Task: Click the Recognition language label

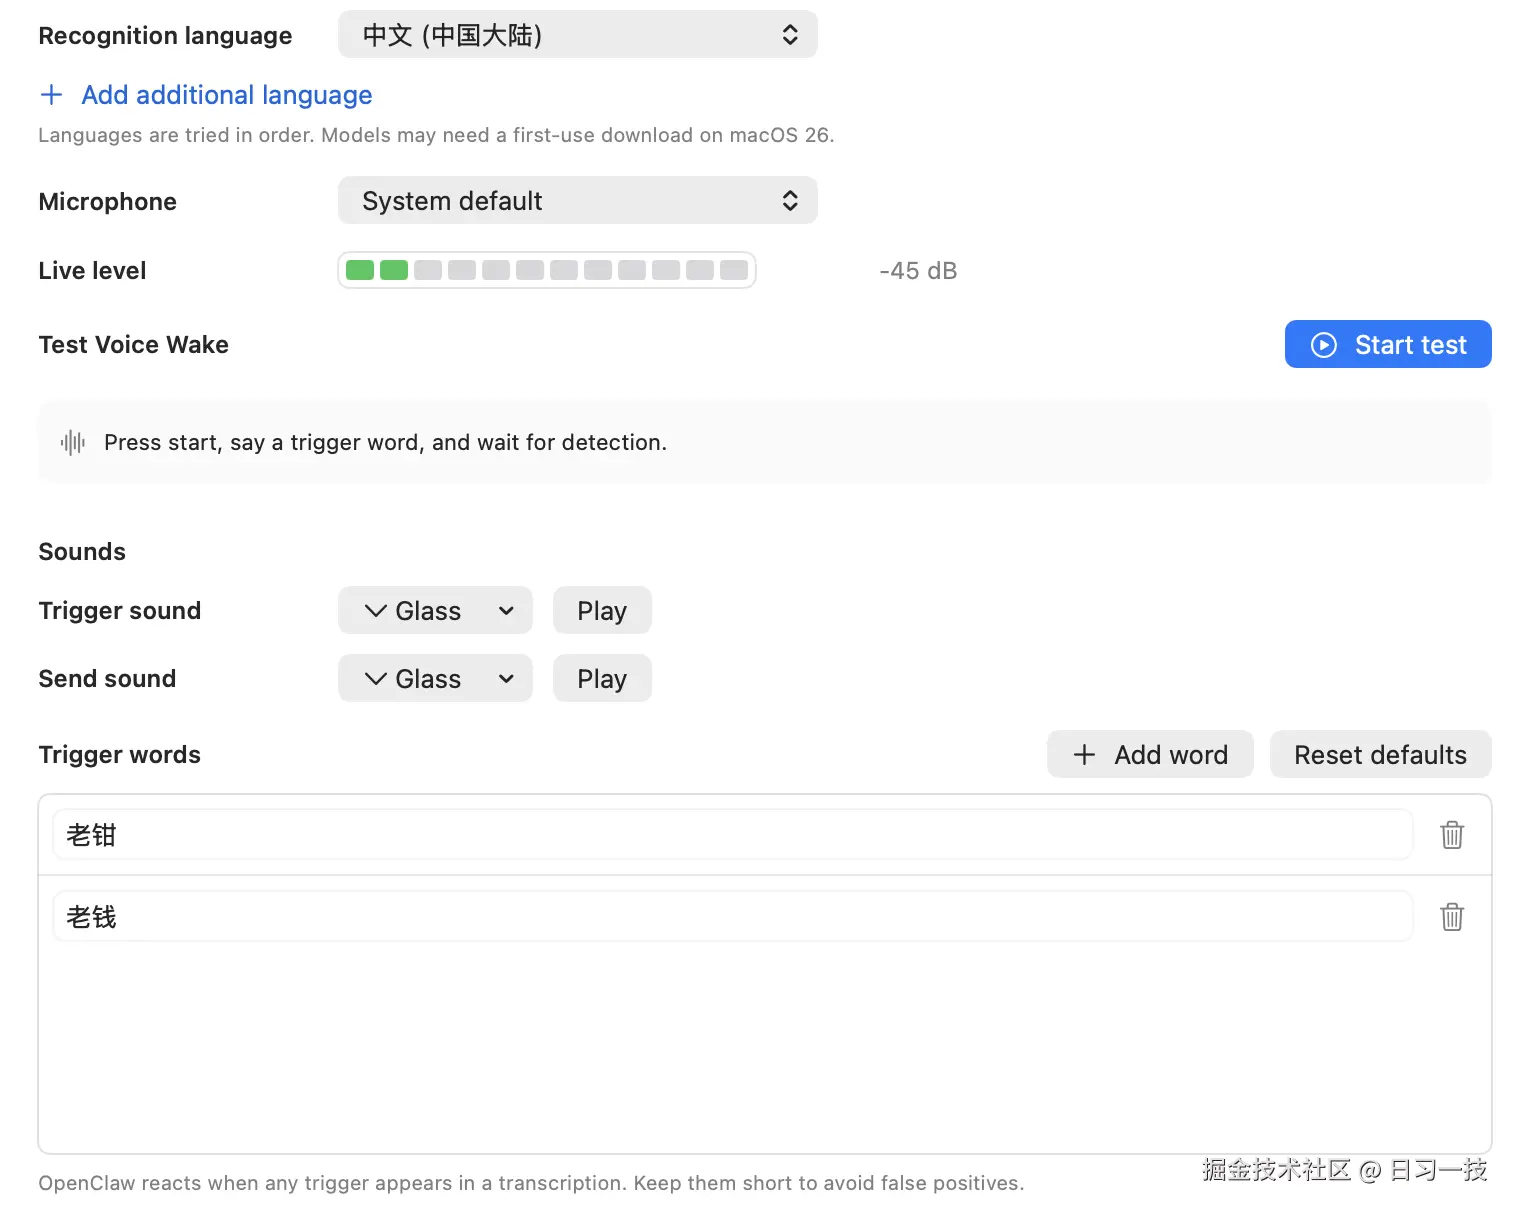Action: point(165,36)
